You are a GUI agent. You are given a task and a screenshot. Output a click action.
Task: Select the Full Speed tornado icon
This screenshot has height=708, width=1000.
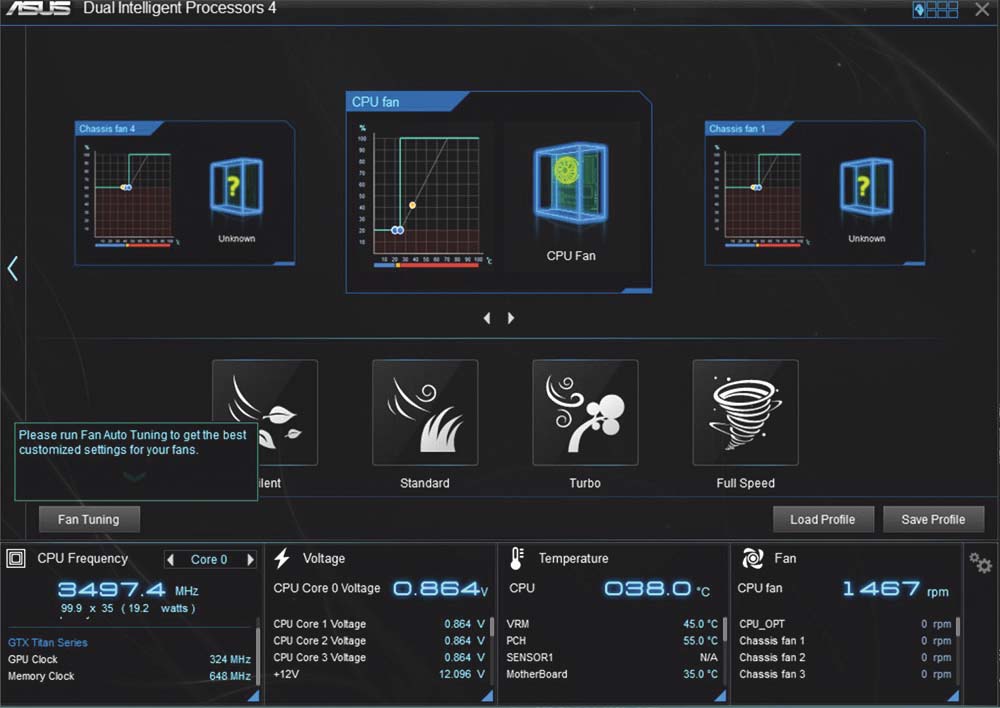tap(746, 413)
